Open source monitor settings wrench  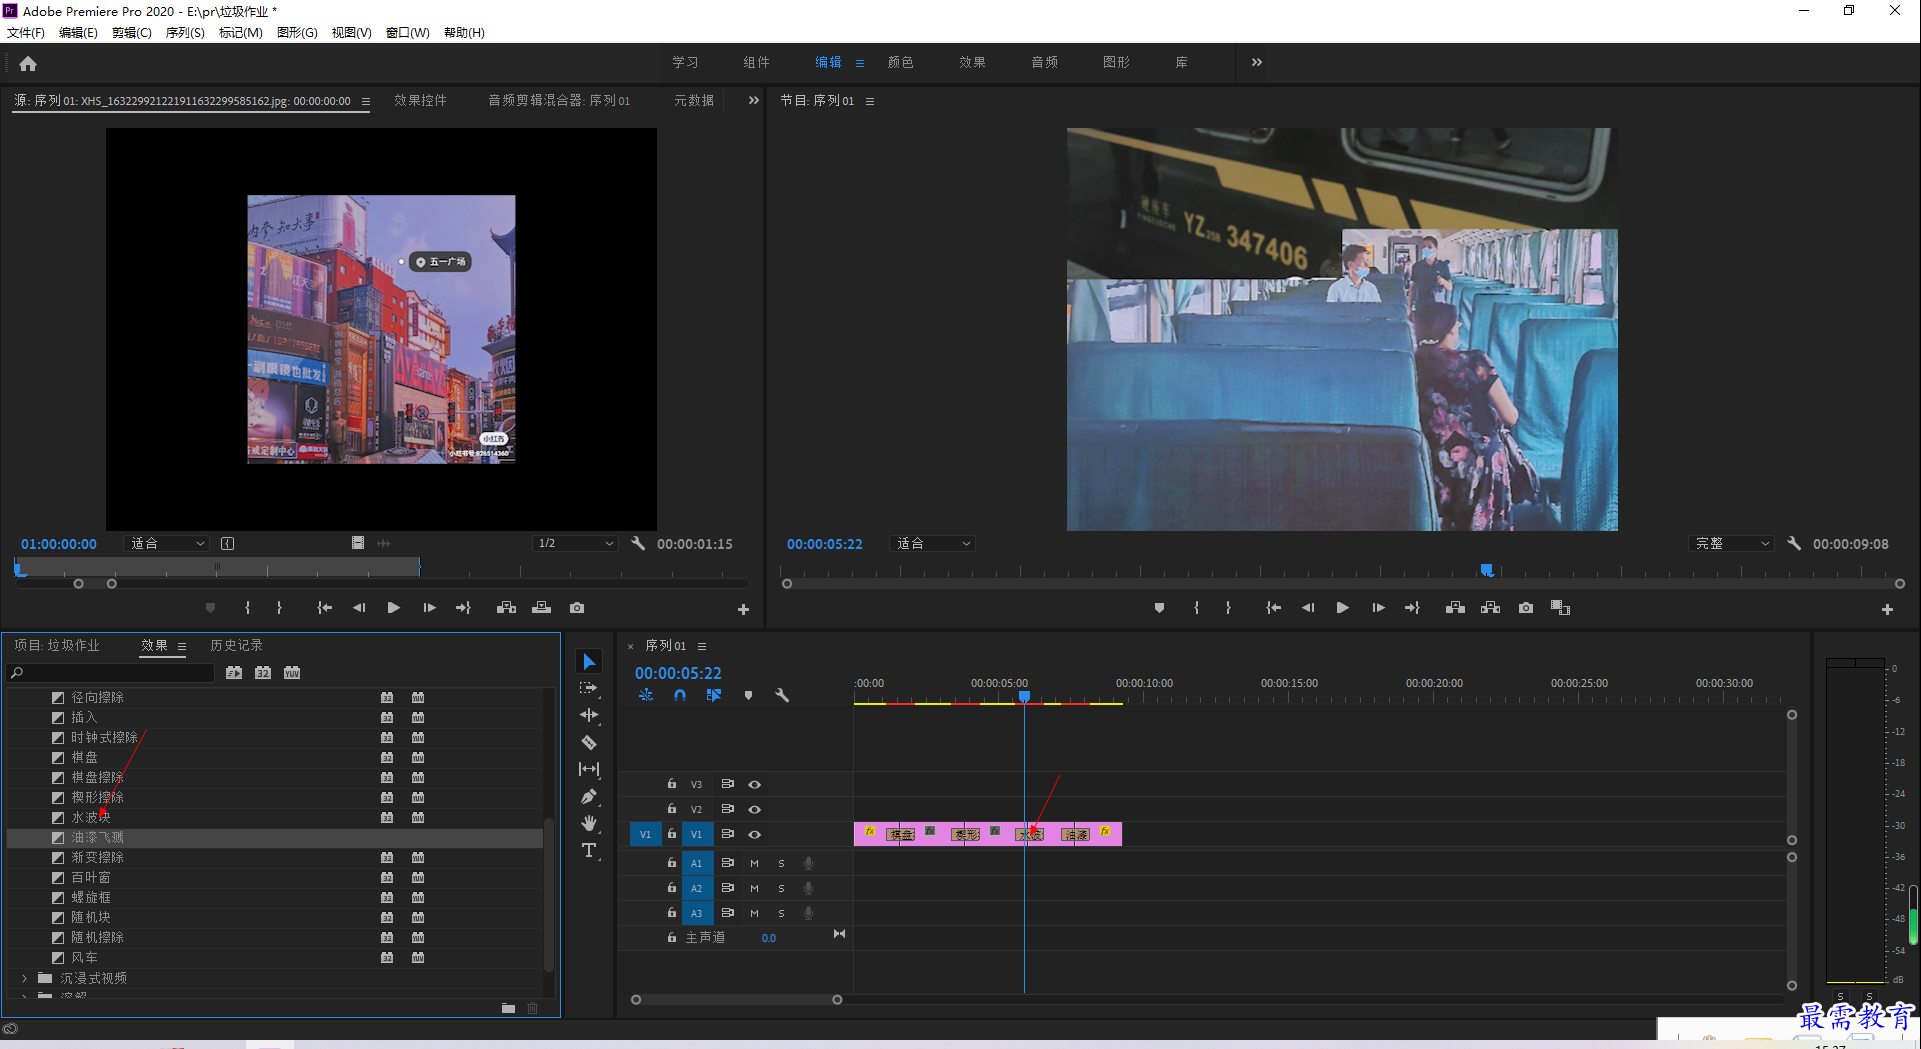[638, 544]
